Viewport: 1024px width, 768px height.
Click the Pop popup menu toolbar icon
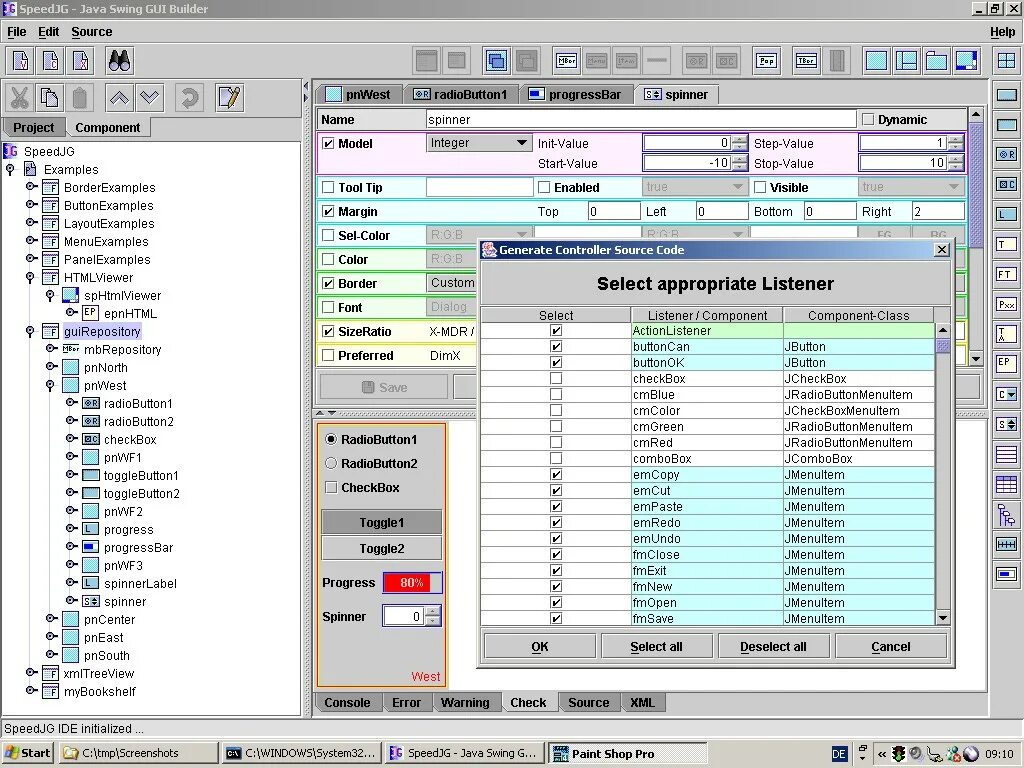click(x=767, y=61)
